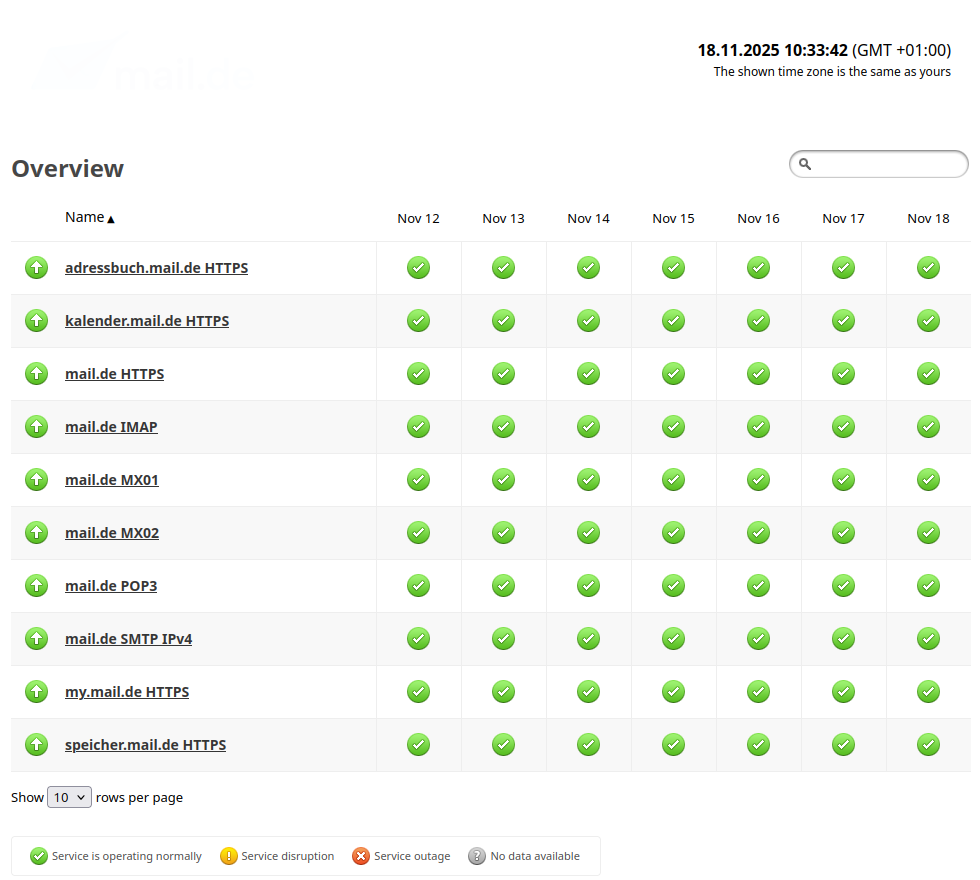Image resolution: width=980 pixels, height=880 pixels.
Task: Click Nov 16 status check for my.mail.de HTTPS
Action: click(758, 692)
